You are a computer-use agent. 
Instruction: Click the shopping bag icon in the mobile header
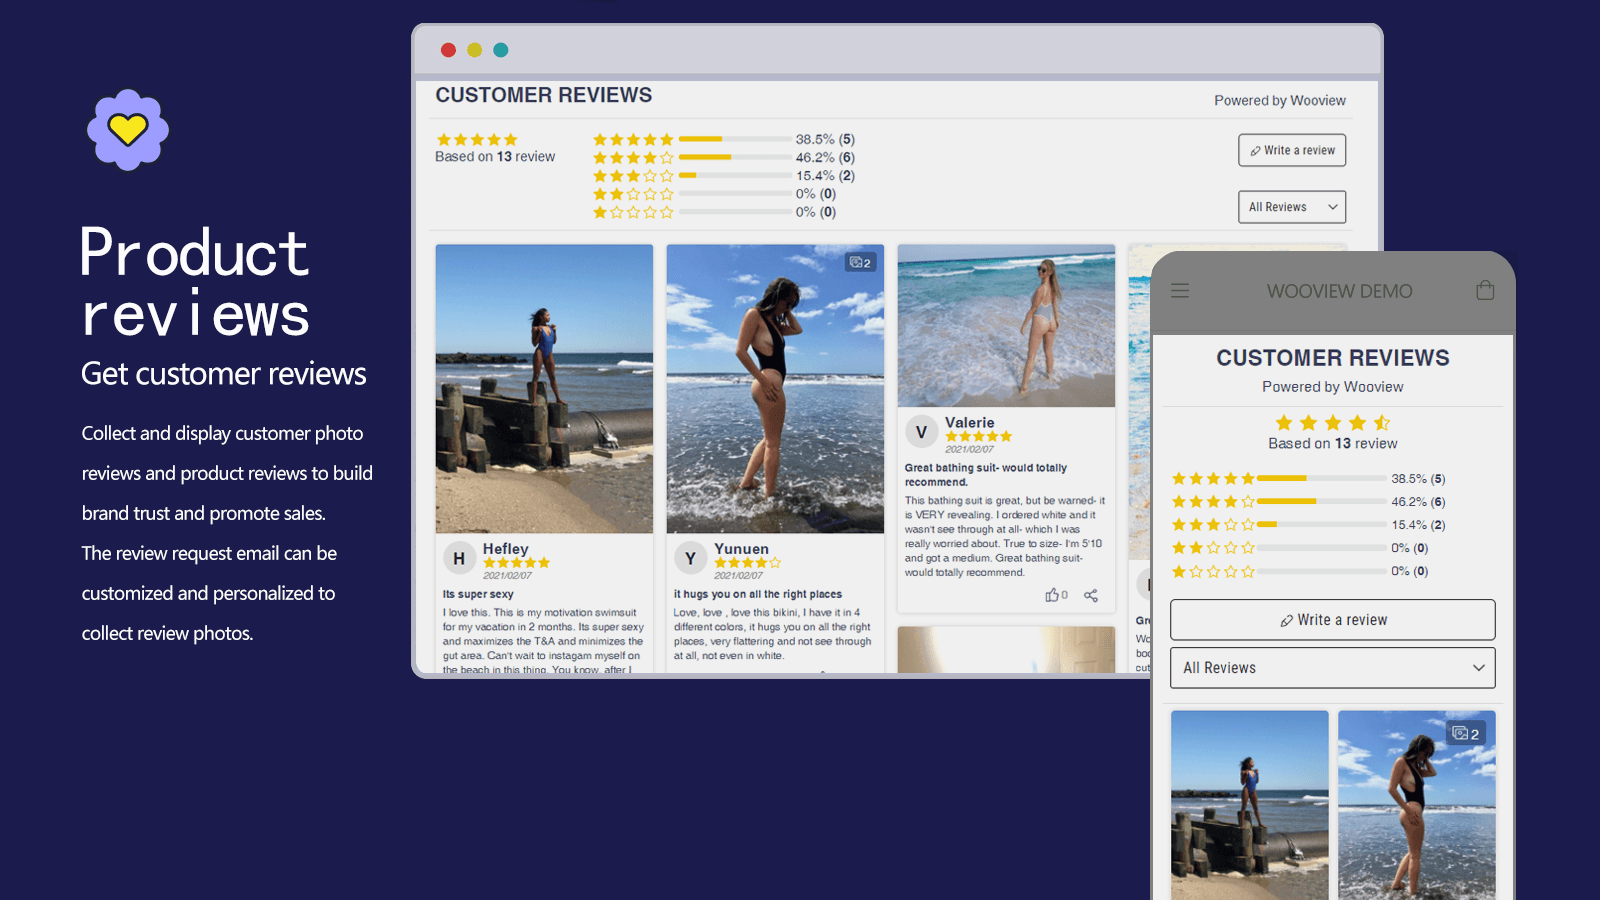pos(1485,290)
